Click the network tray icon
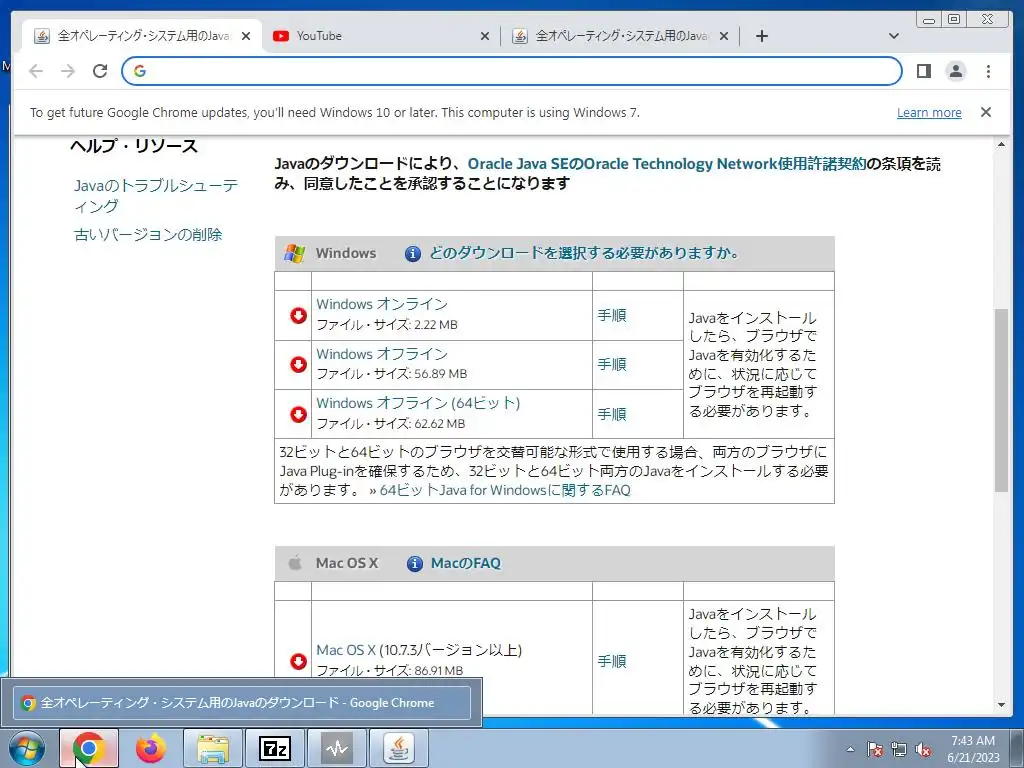 [x=899, y=749]
